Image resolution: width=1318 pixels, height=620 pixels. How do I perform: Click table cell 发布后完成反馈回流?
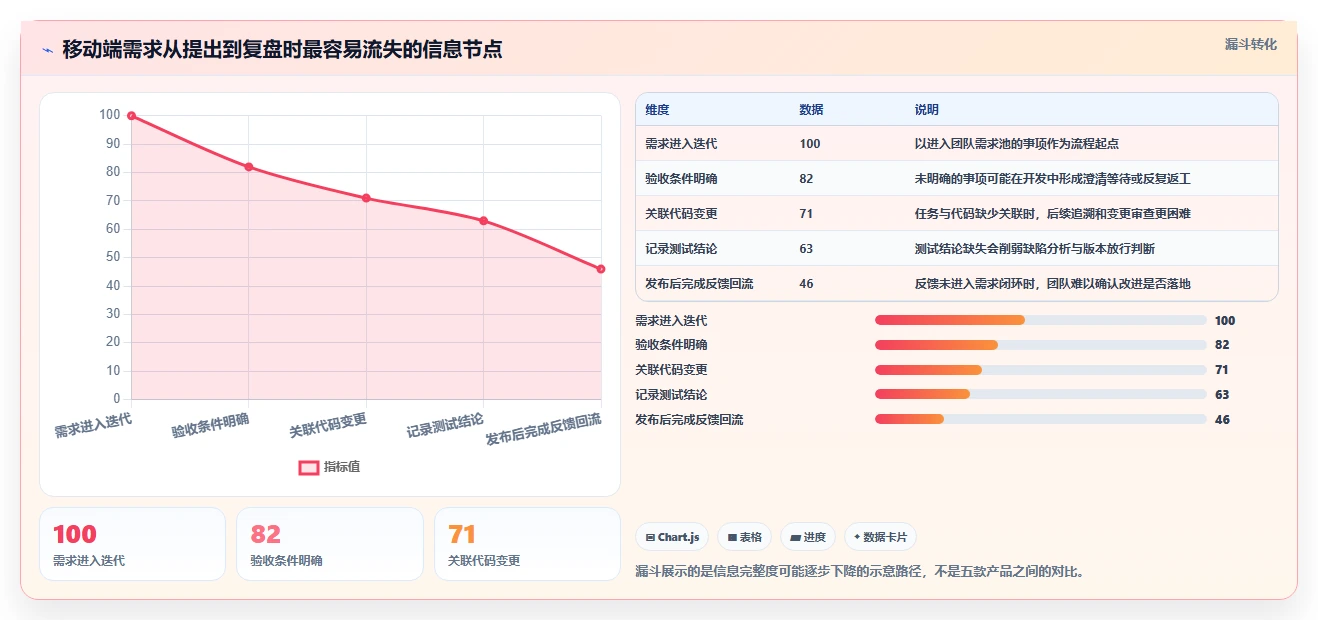[699, 284]
